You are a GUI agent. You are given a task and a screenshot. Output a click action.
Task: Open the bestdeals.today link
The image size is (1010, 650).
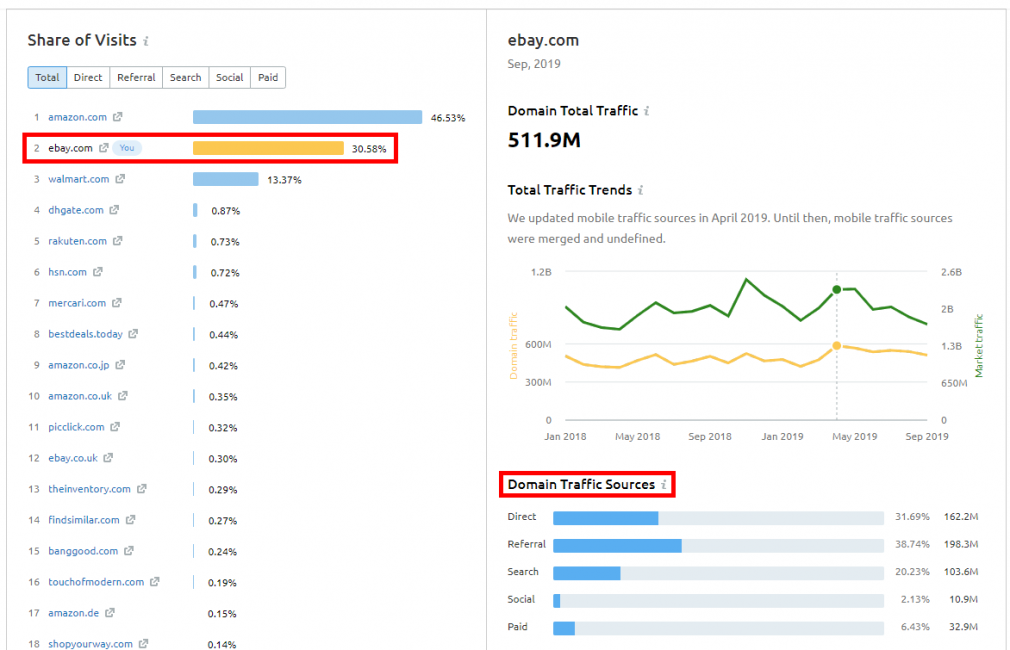(x=85, y=334)
